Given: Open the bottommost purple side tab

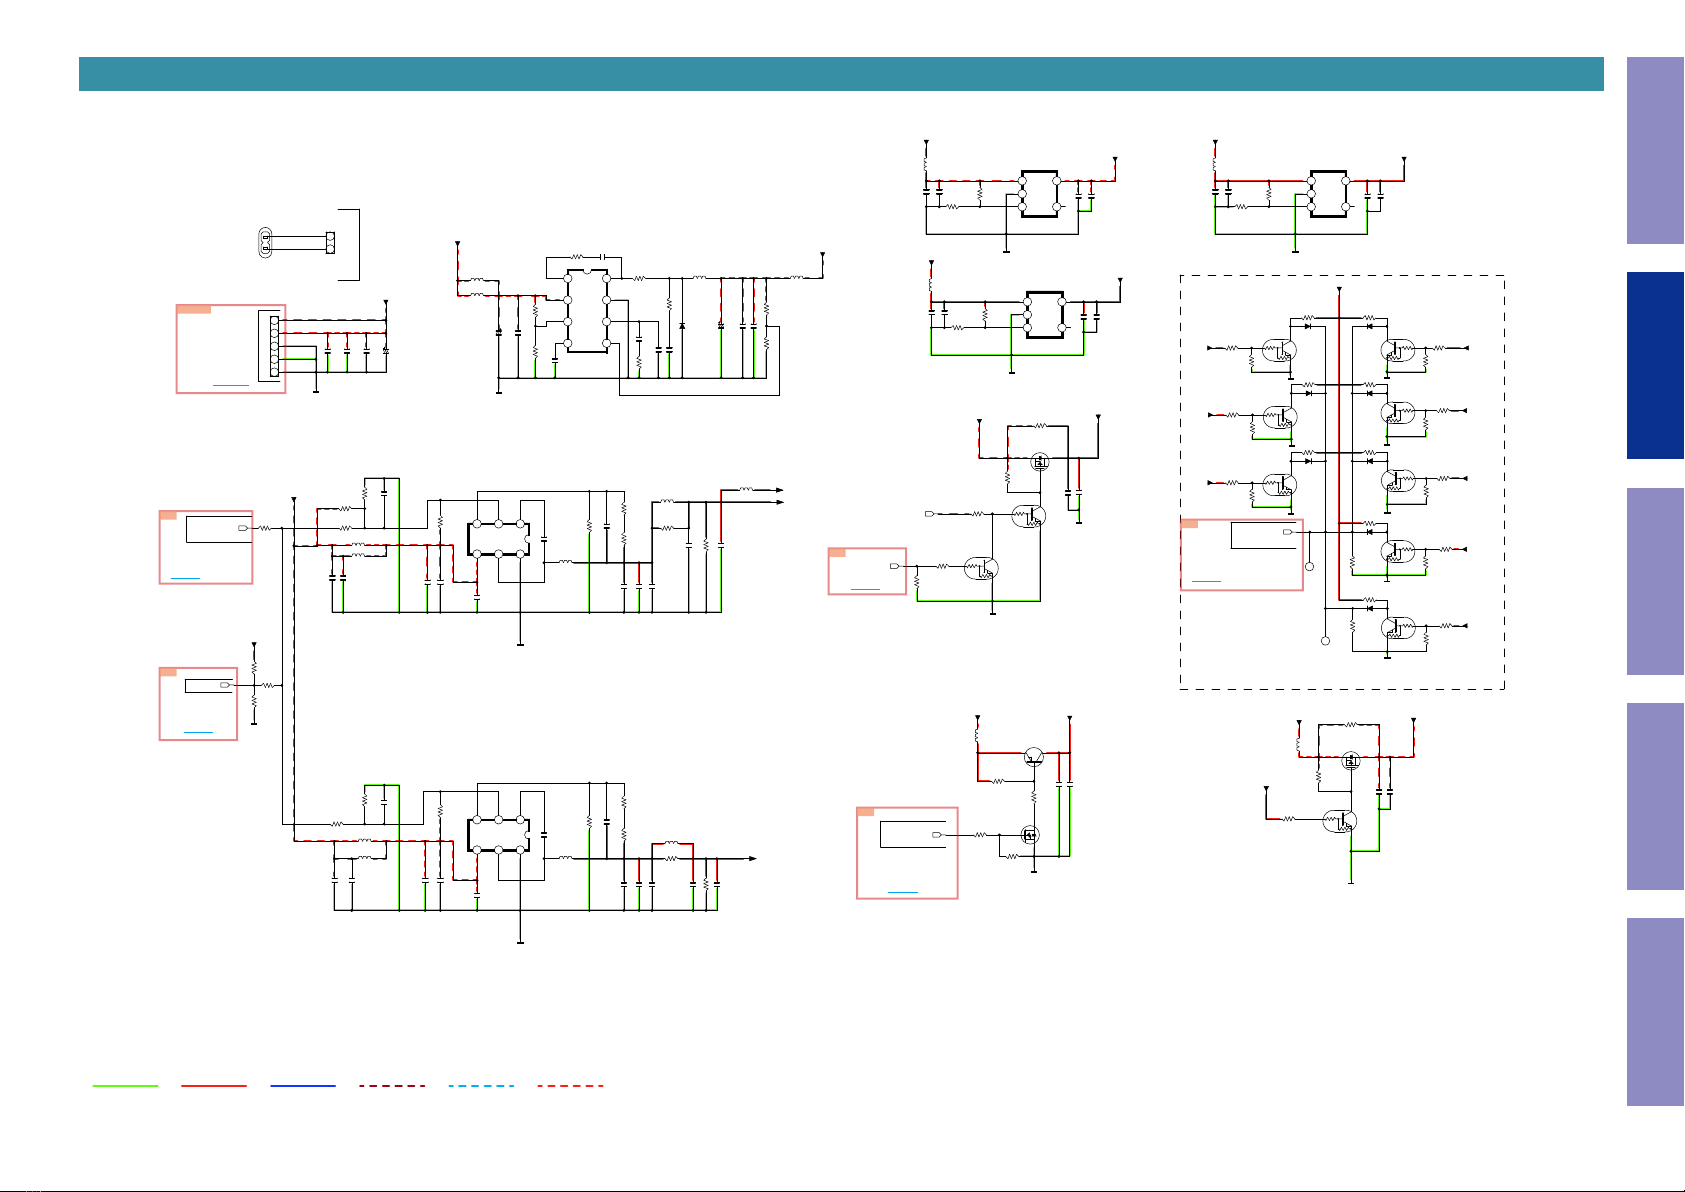Looking at the screenshot, I should [1655, 1012].
